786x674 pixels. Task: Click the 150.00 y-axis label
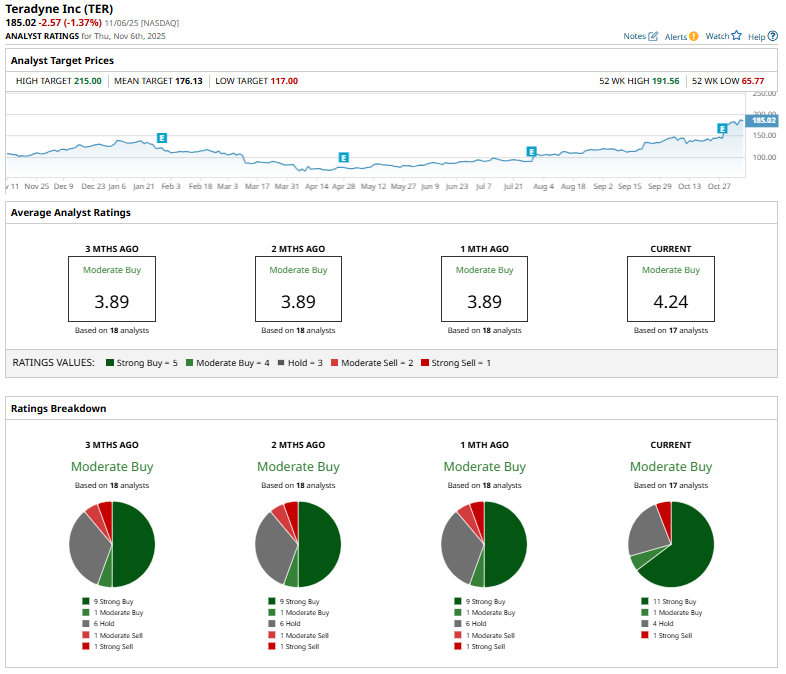tap(764, 135)
